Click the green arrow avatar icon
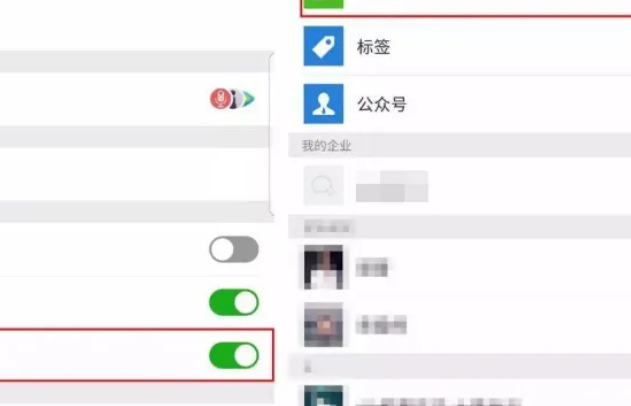 (249, 99)
